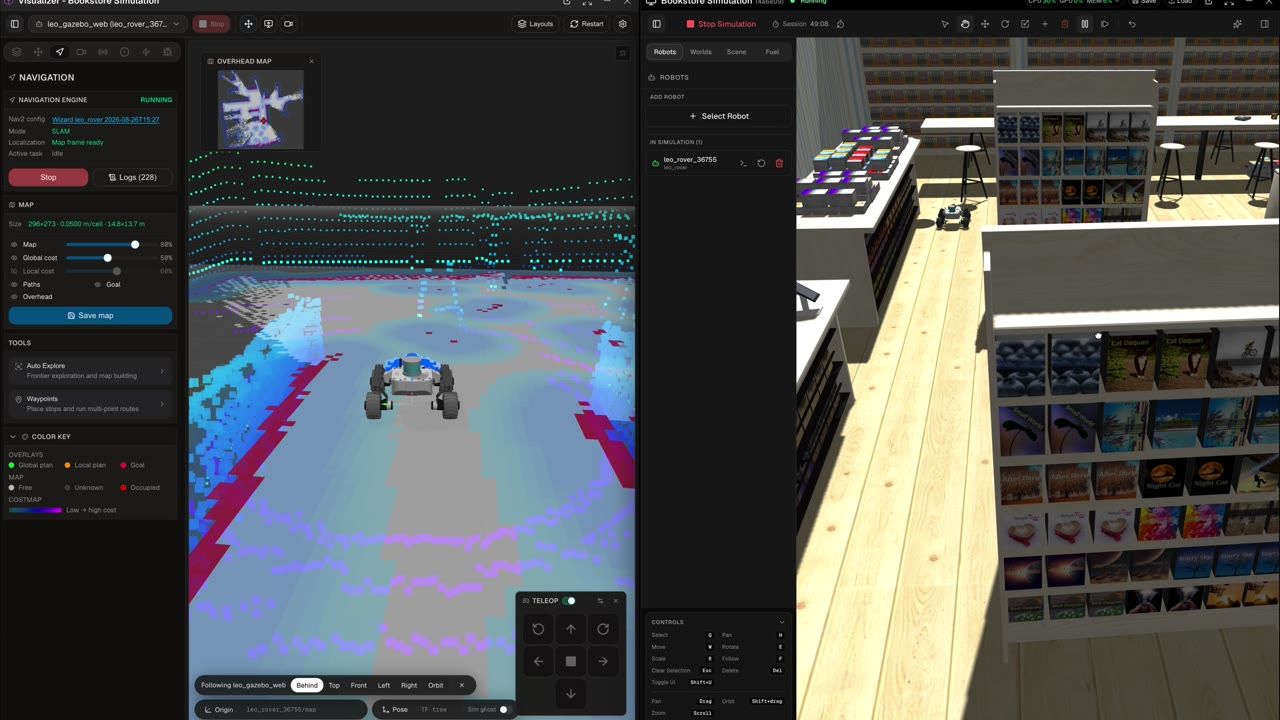Select the scale/edit tool in simulation toolbar
Viewport: 1280px width, 720px height.
(x=1025, y=24)
